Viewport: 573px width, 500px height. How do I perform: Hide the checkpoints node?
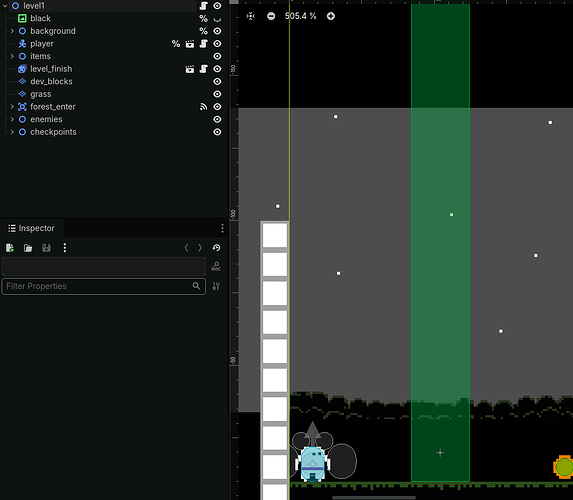pyautogui.click(x=217, y=132)
